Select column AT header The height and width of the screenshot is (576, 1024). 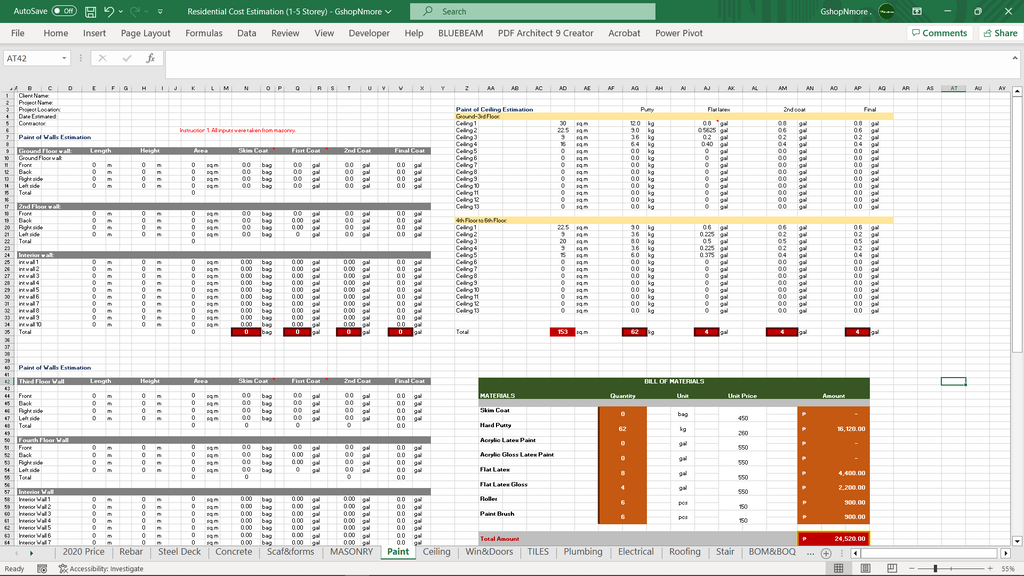coord(953,88)
